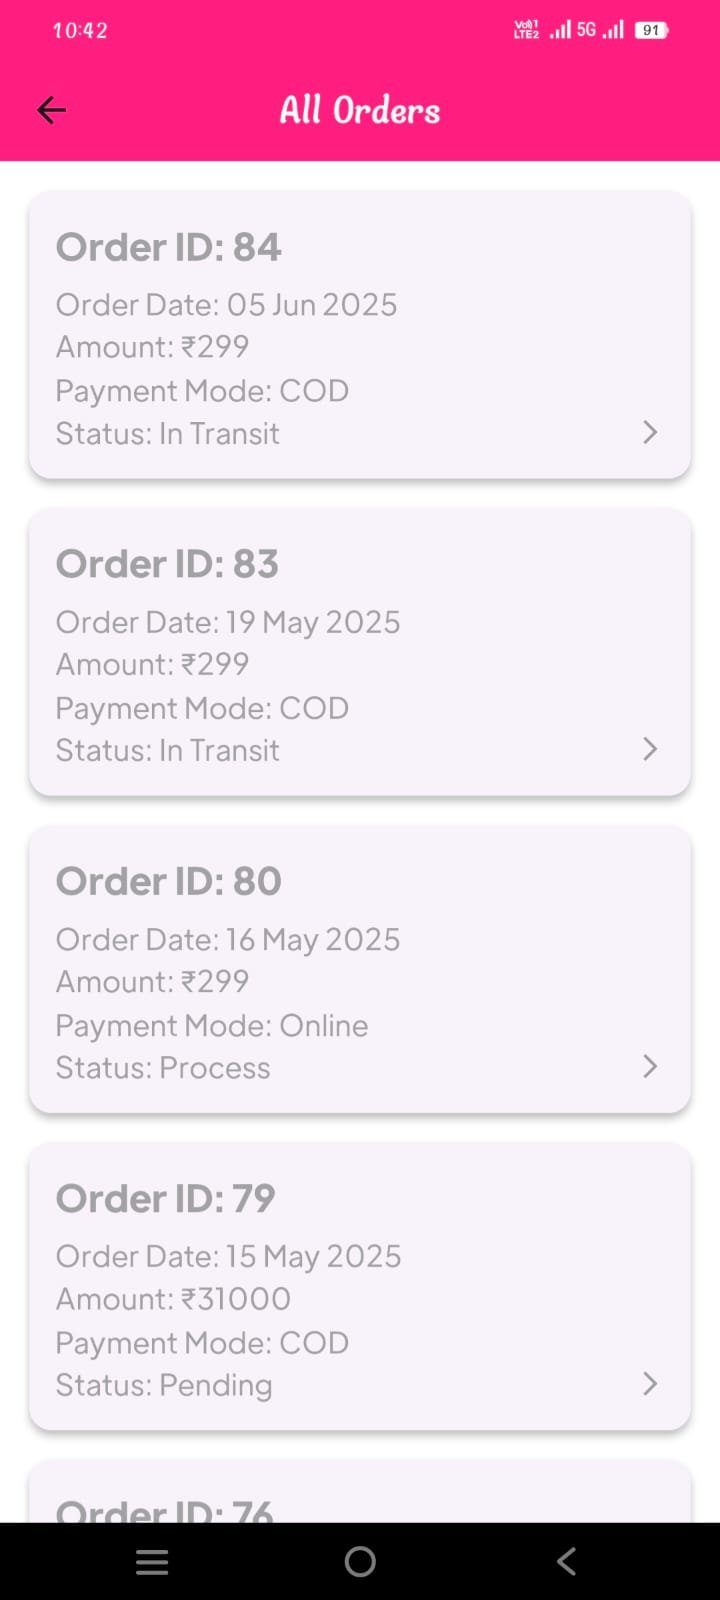Tap the back arrow in header
This screenshot has width=720, height=1600.
(51, 110)
